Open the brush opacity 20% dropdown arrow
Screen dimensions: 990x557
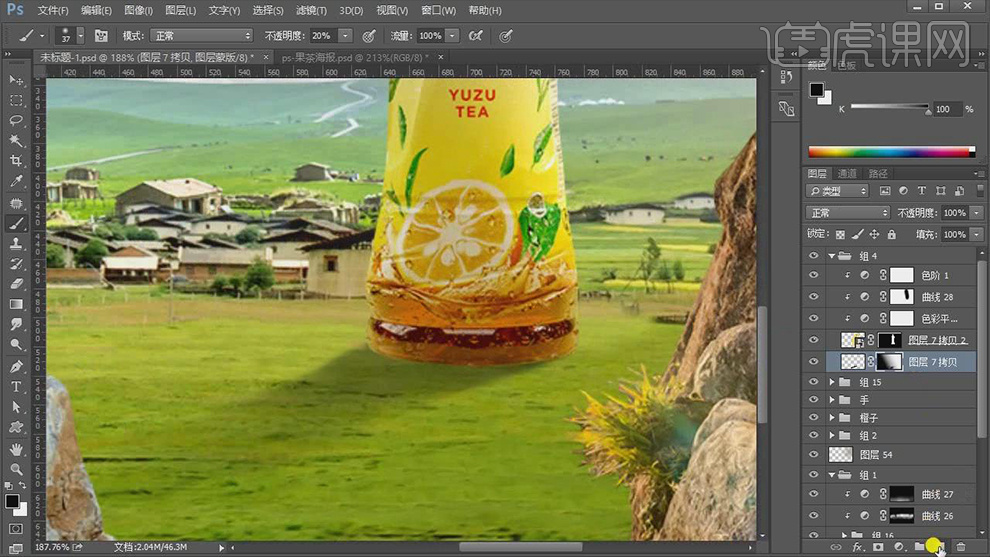coord(345,36)
